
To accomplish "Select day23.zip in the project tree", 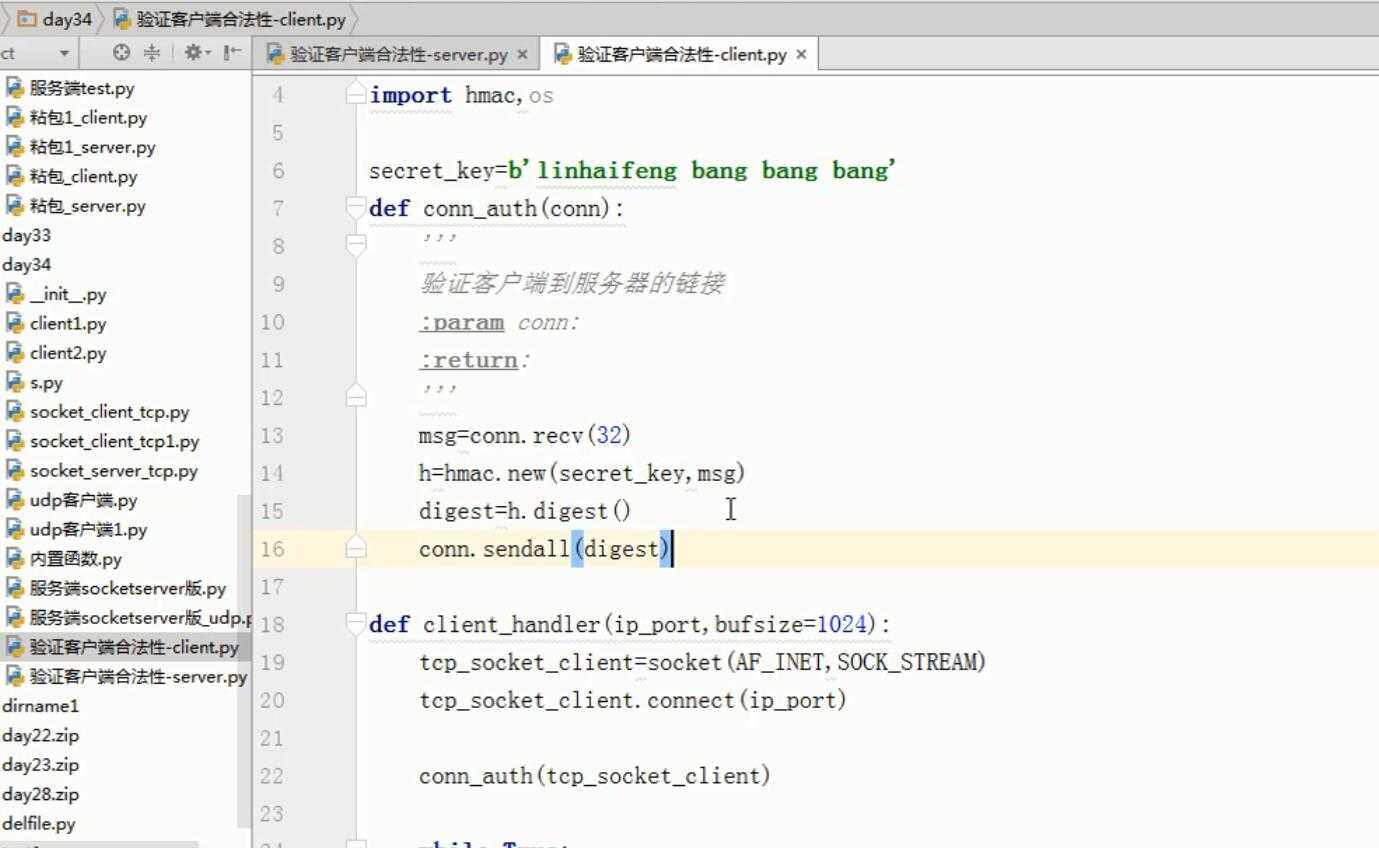I will 41,764.
